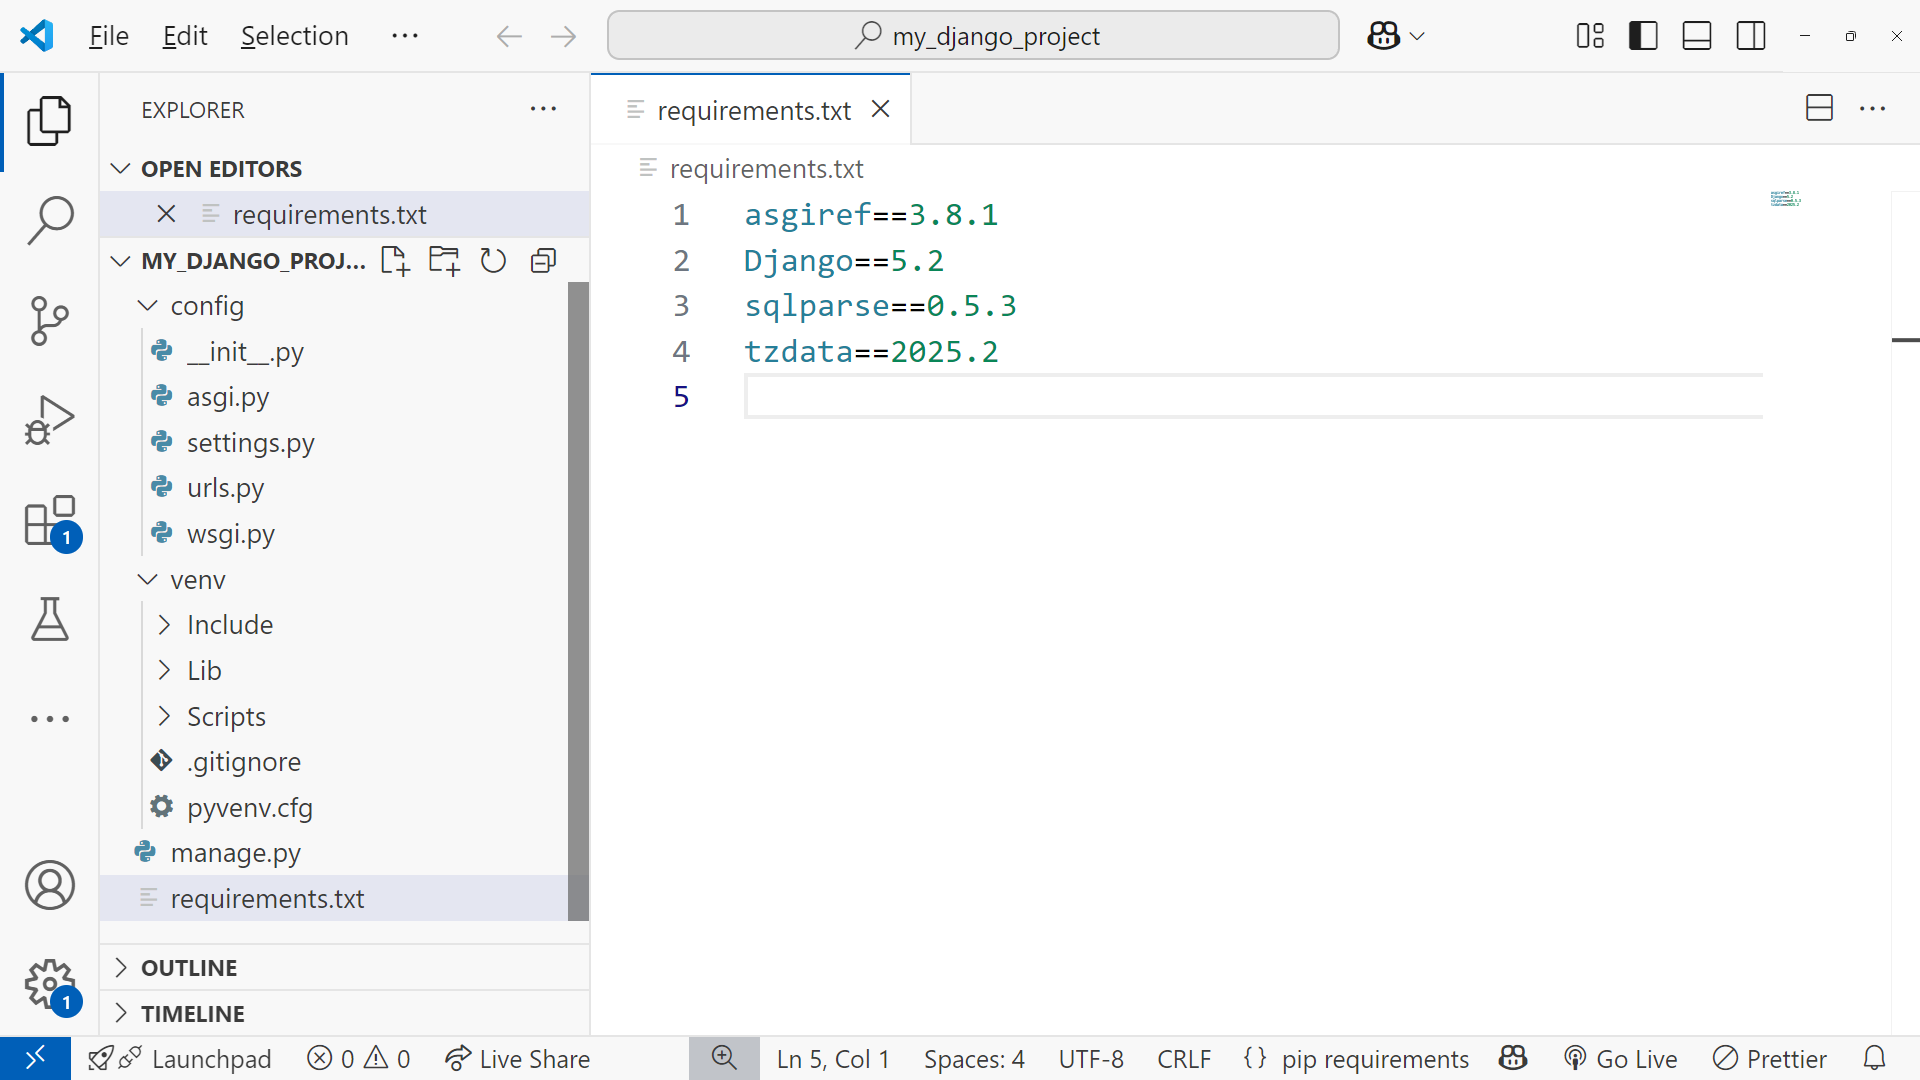The width and height of the screenshot is (1920, 1080).
Task: Collapse the config folder
Action: pyautogui.click(x=148, y=306)
